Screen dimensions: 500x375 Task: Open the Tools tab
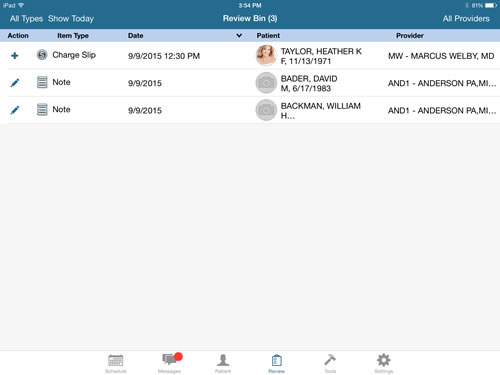(330, 364)
